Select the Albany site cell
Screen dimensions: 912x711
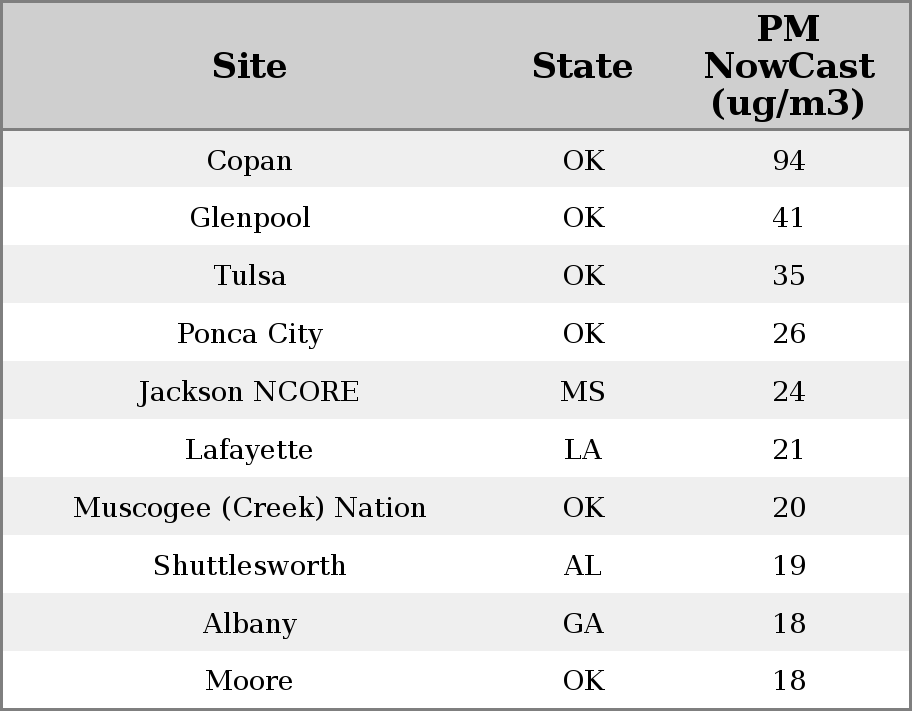[x=249, y=623]
